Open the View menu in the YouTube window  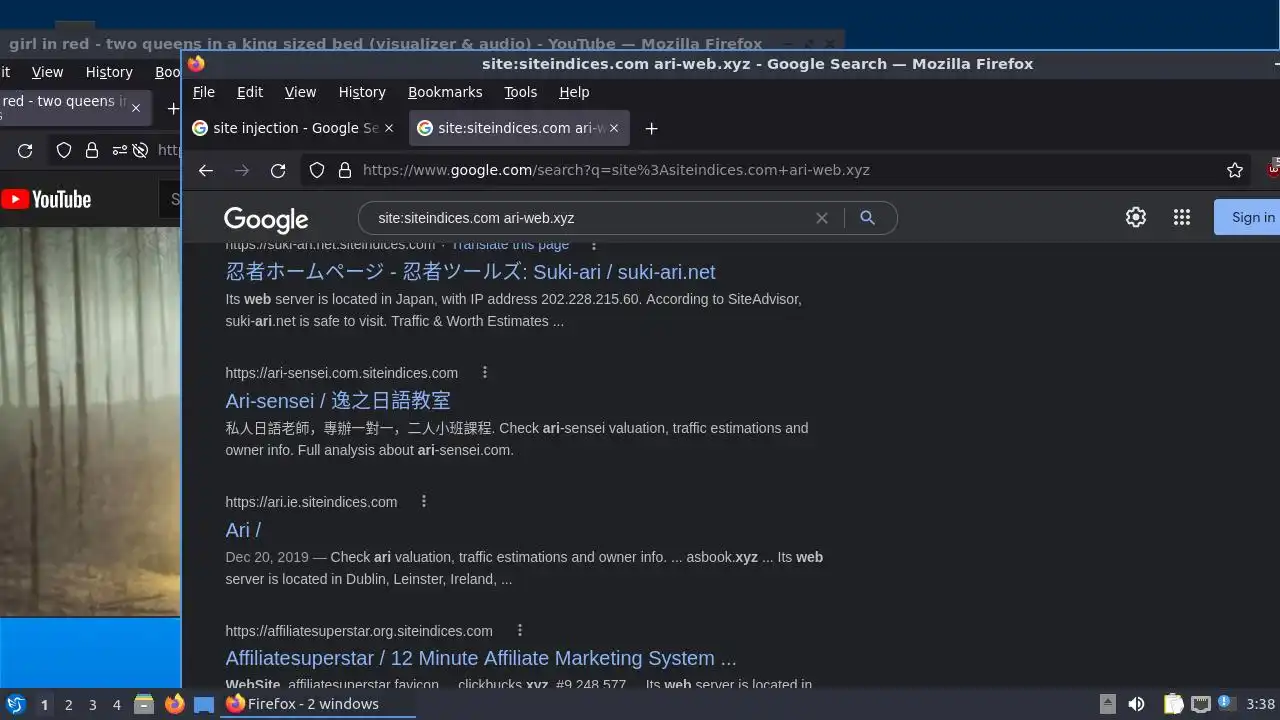[47, 72]
